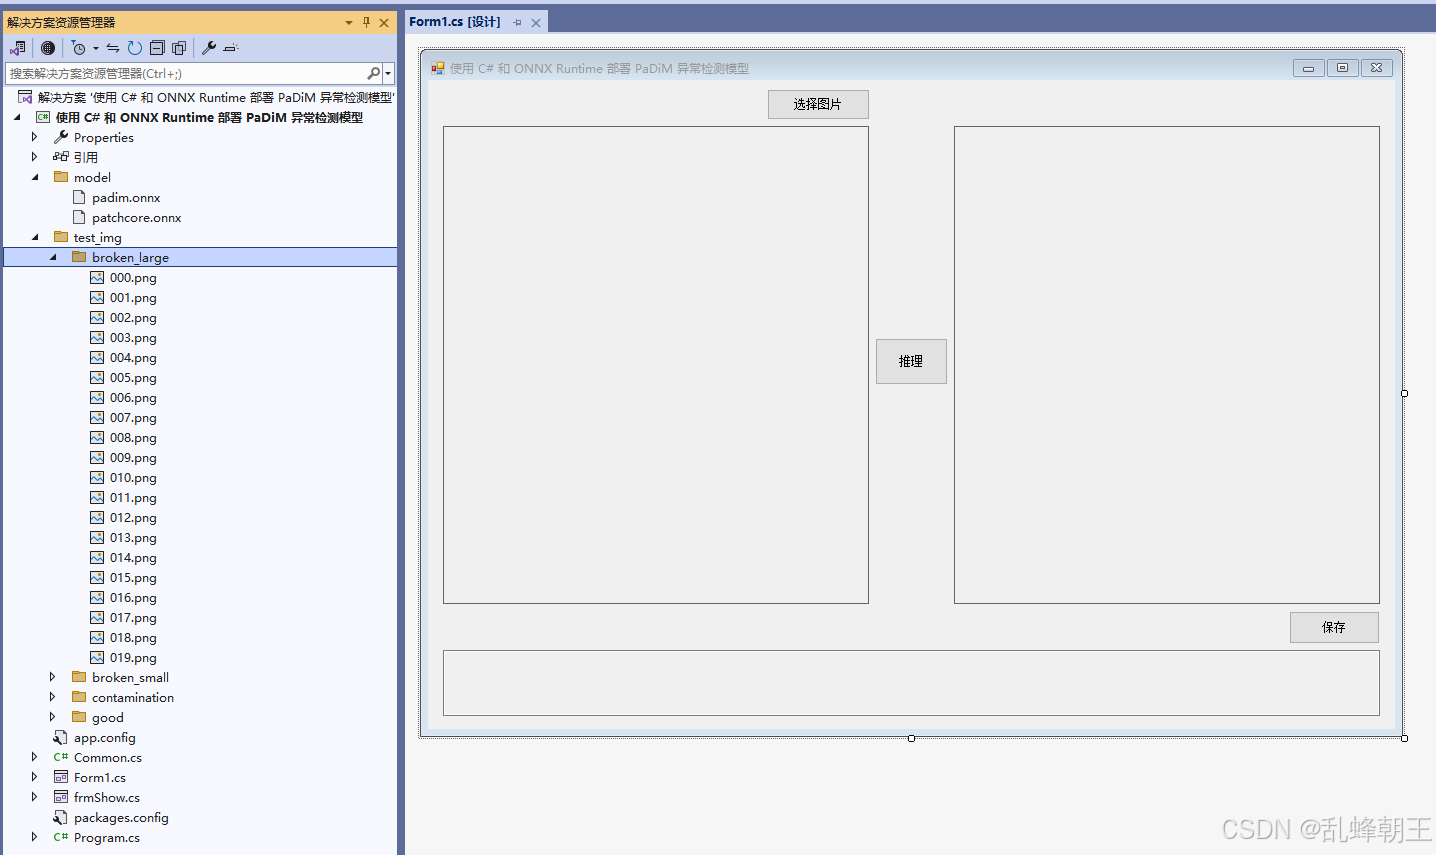1436x855 pixels.
Task: Expand the good folder
Action: pyautogui.click(x=53, y=717)
